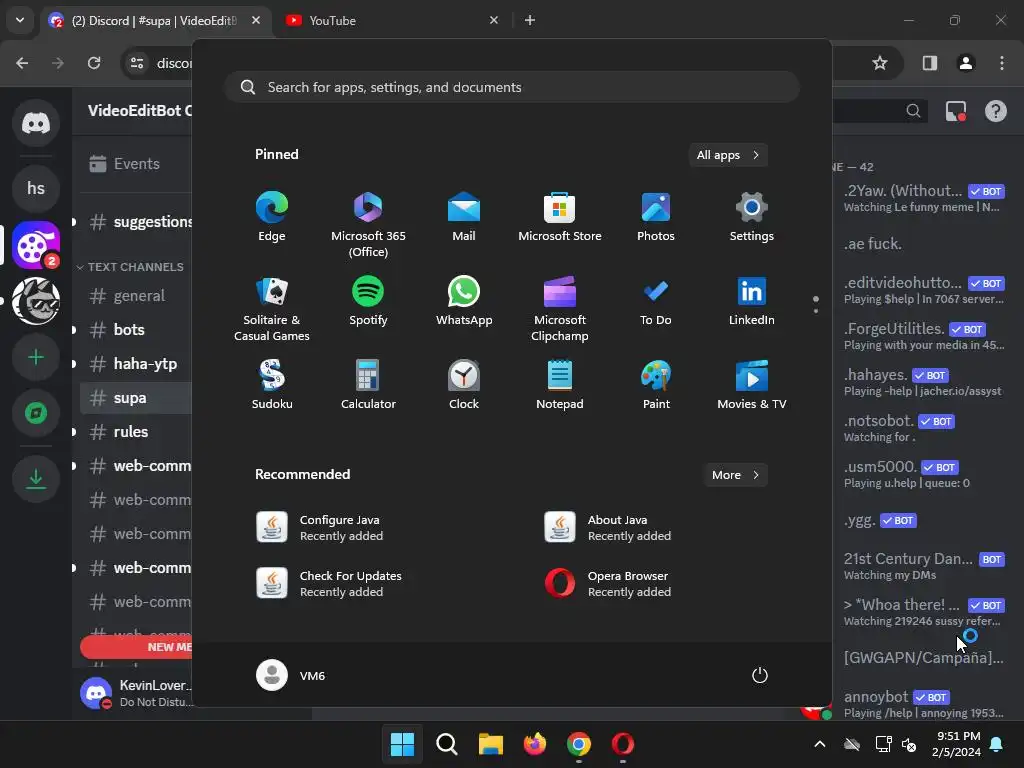
Task: Open LinkedIn pinned app
Action: click(752, 301)
